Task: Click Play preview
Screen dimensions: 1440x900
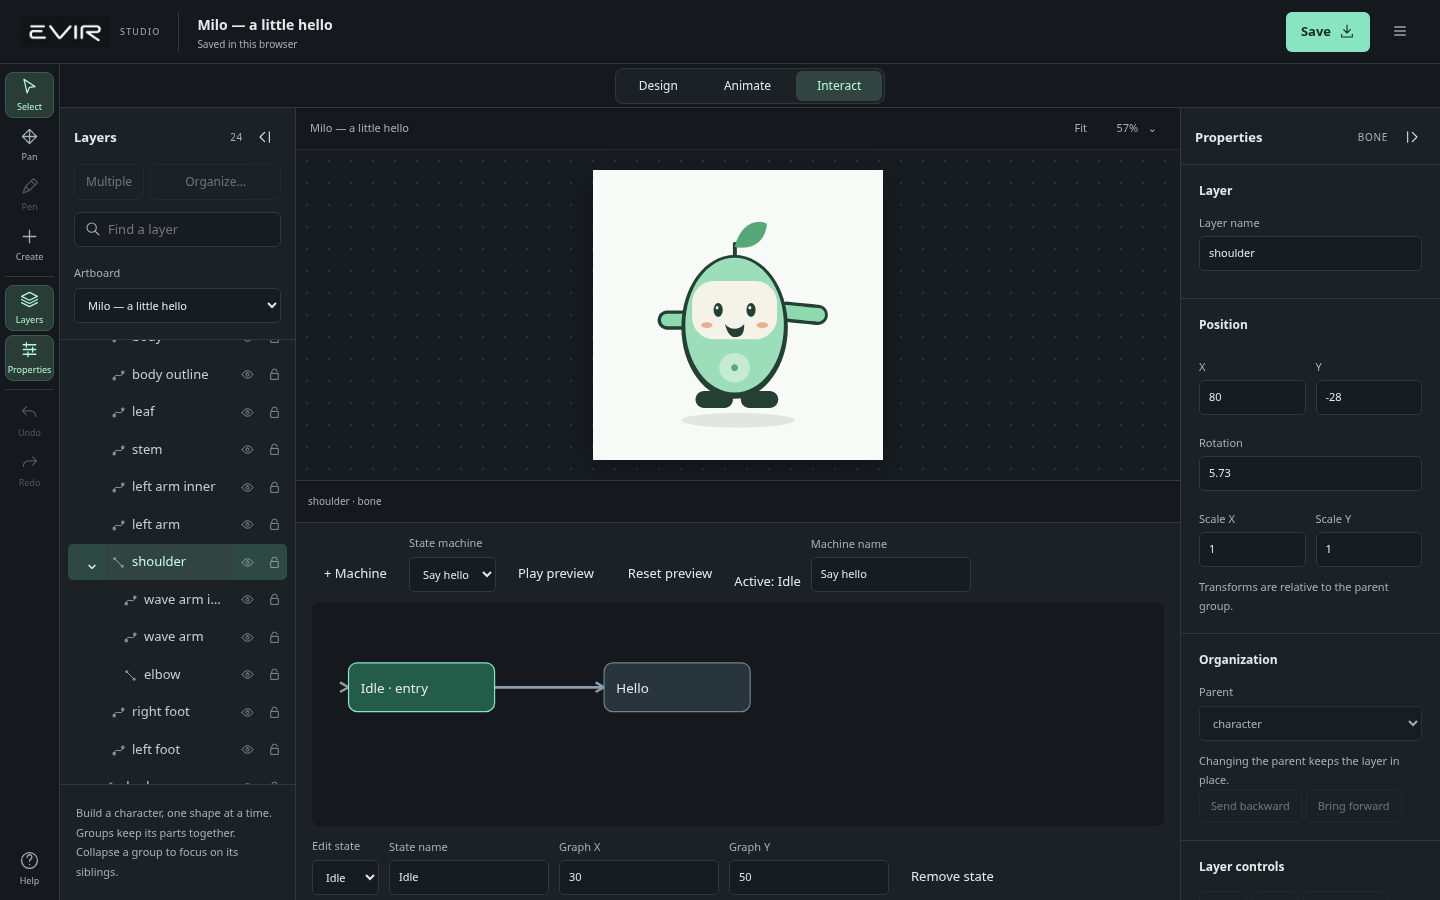Action: (x=556, y=574)
